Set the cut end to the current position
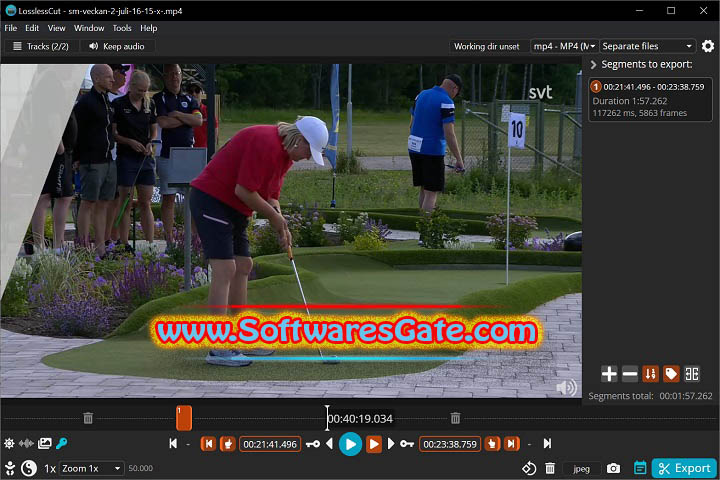Viewport: 720px width, 480px height. click(492, 444)
